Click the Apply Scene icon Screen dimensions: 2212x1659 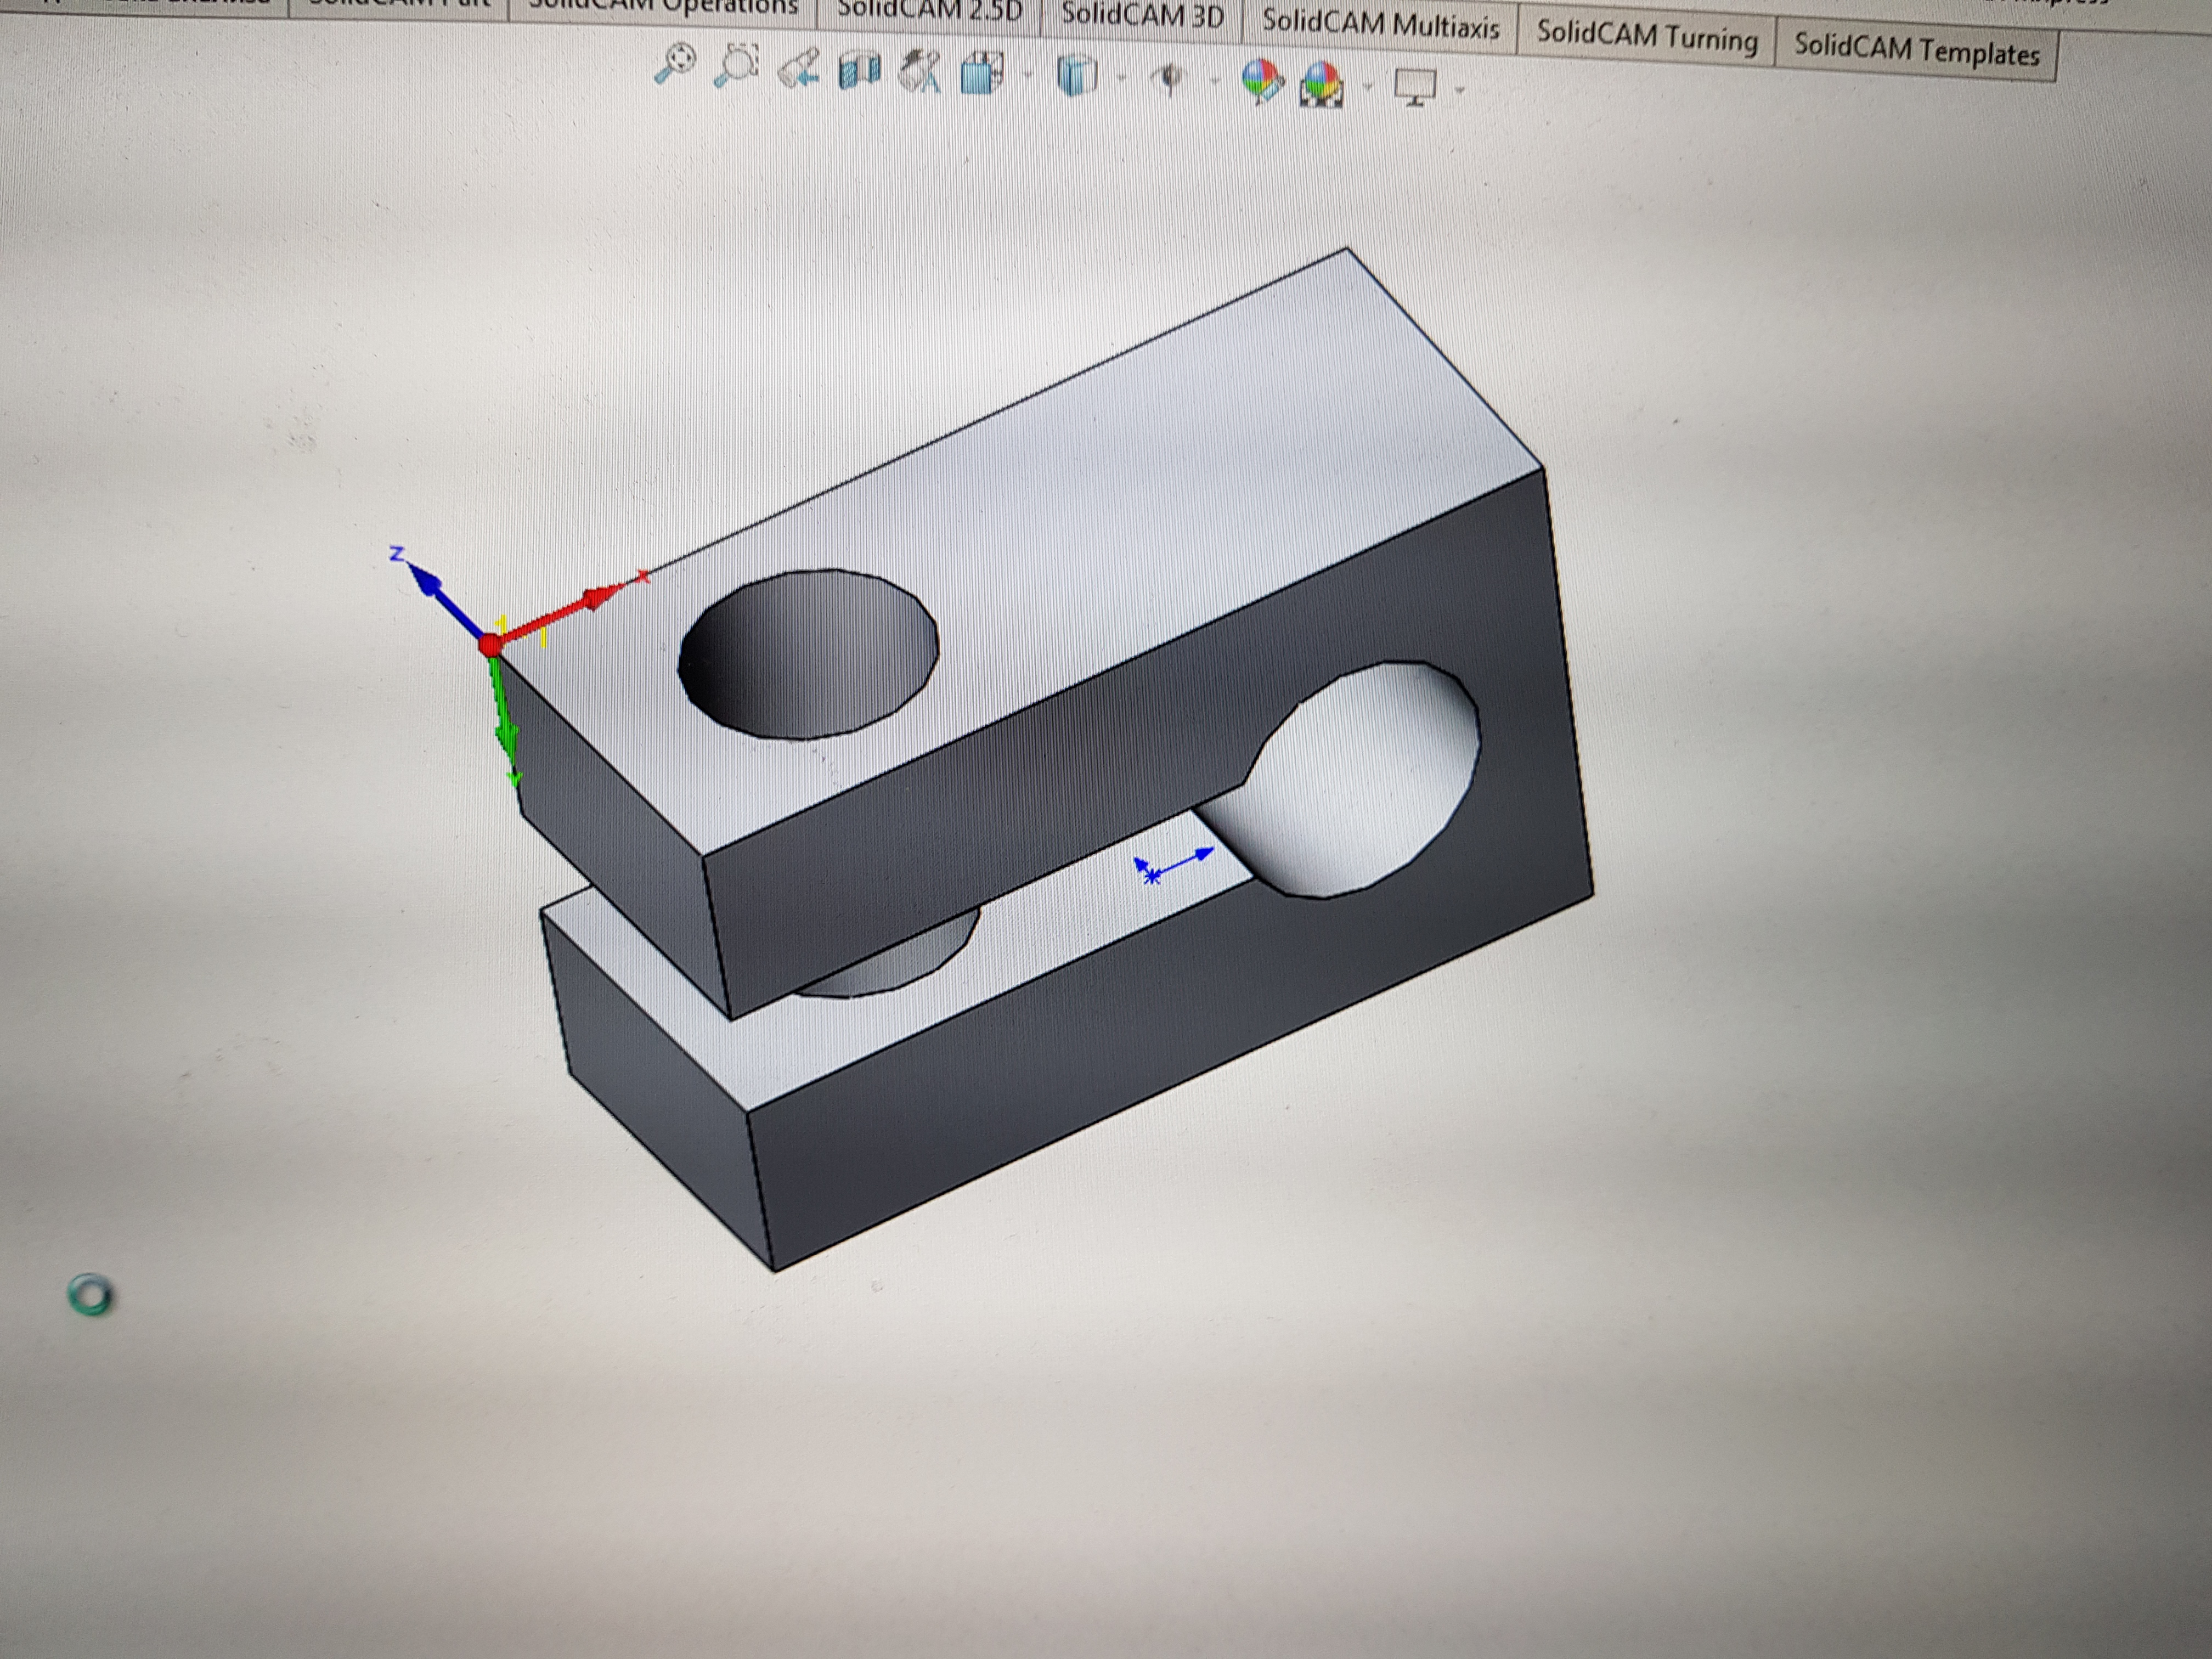tap(1321, 85)
